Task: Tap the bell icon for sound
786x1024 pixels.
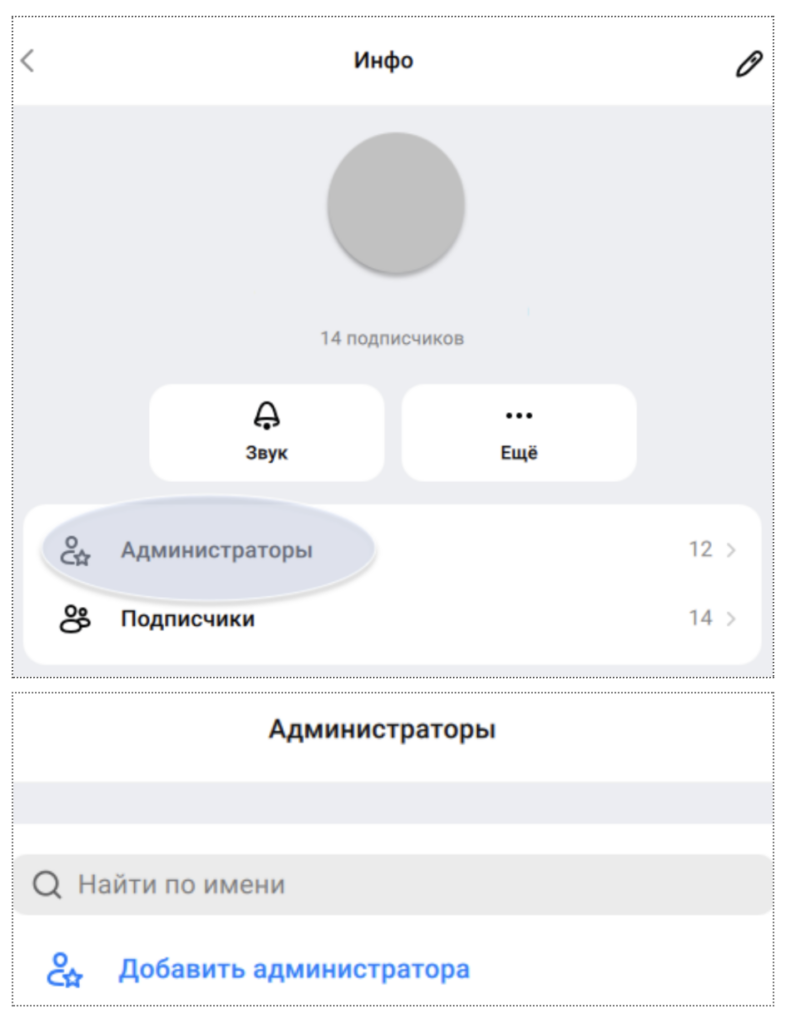Action: point(266,415)
